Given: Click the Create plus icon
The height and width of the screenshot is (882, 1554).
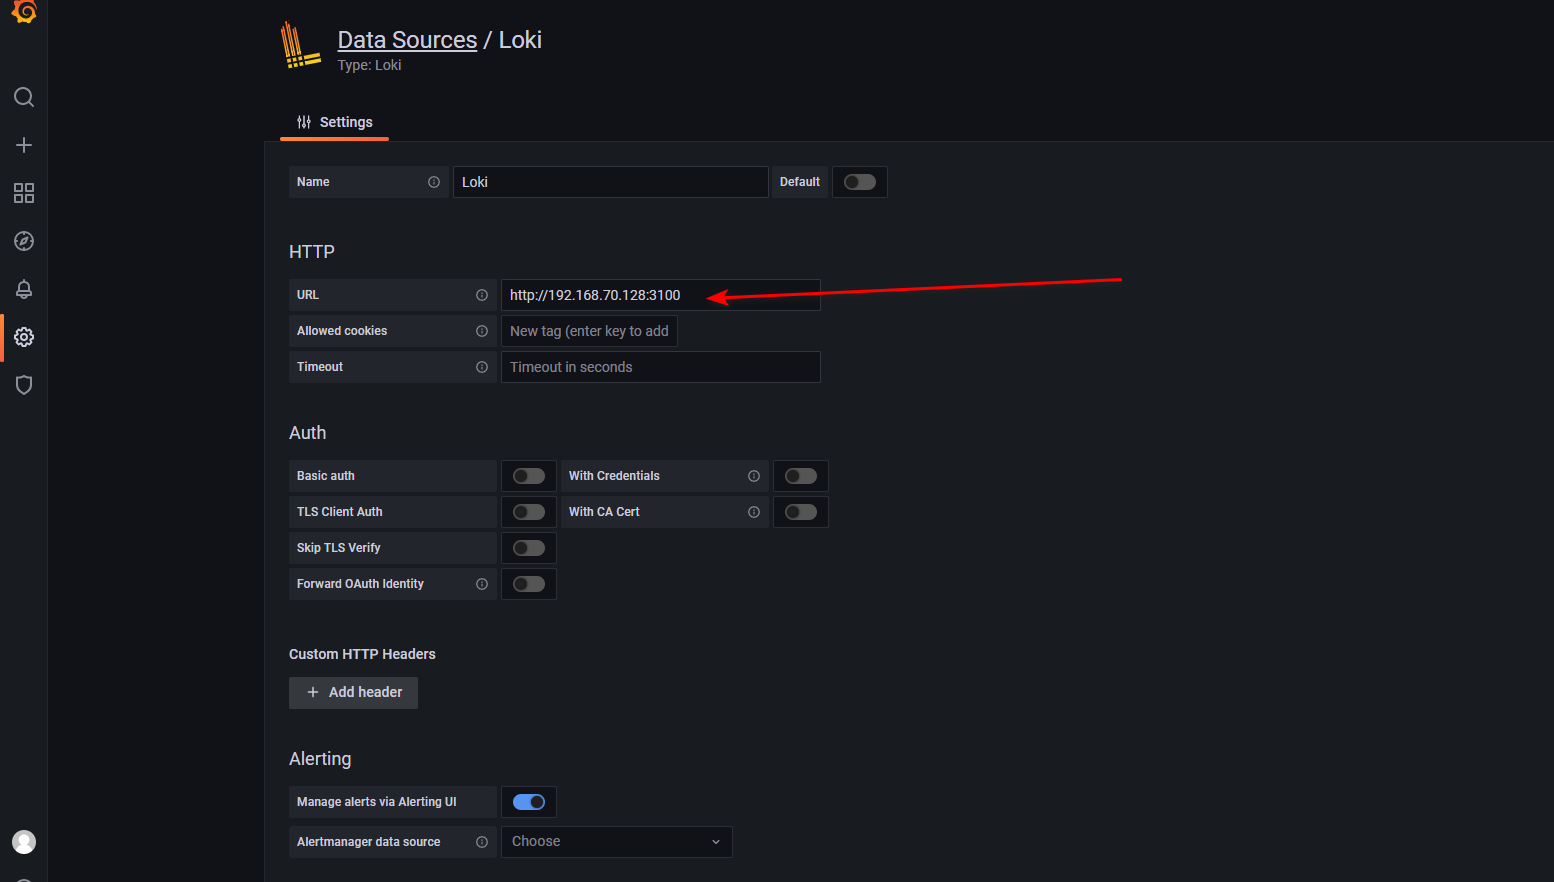Looking at the screenshot, I should [24, 145].
